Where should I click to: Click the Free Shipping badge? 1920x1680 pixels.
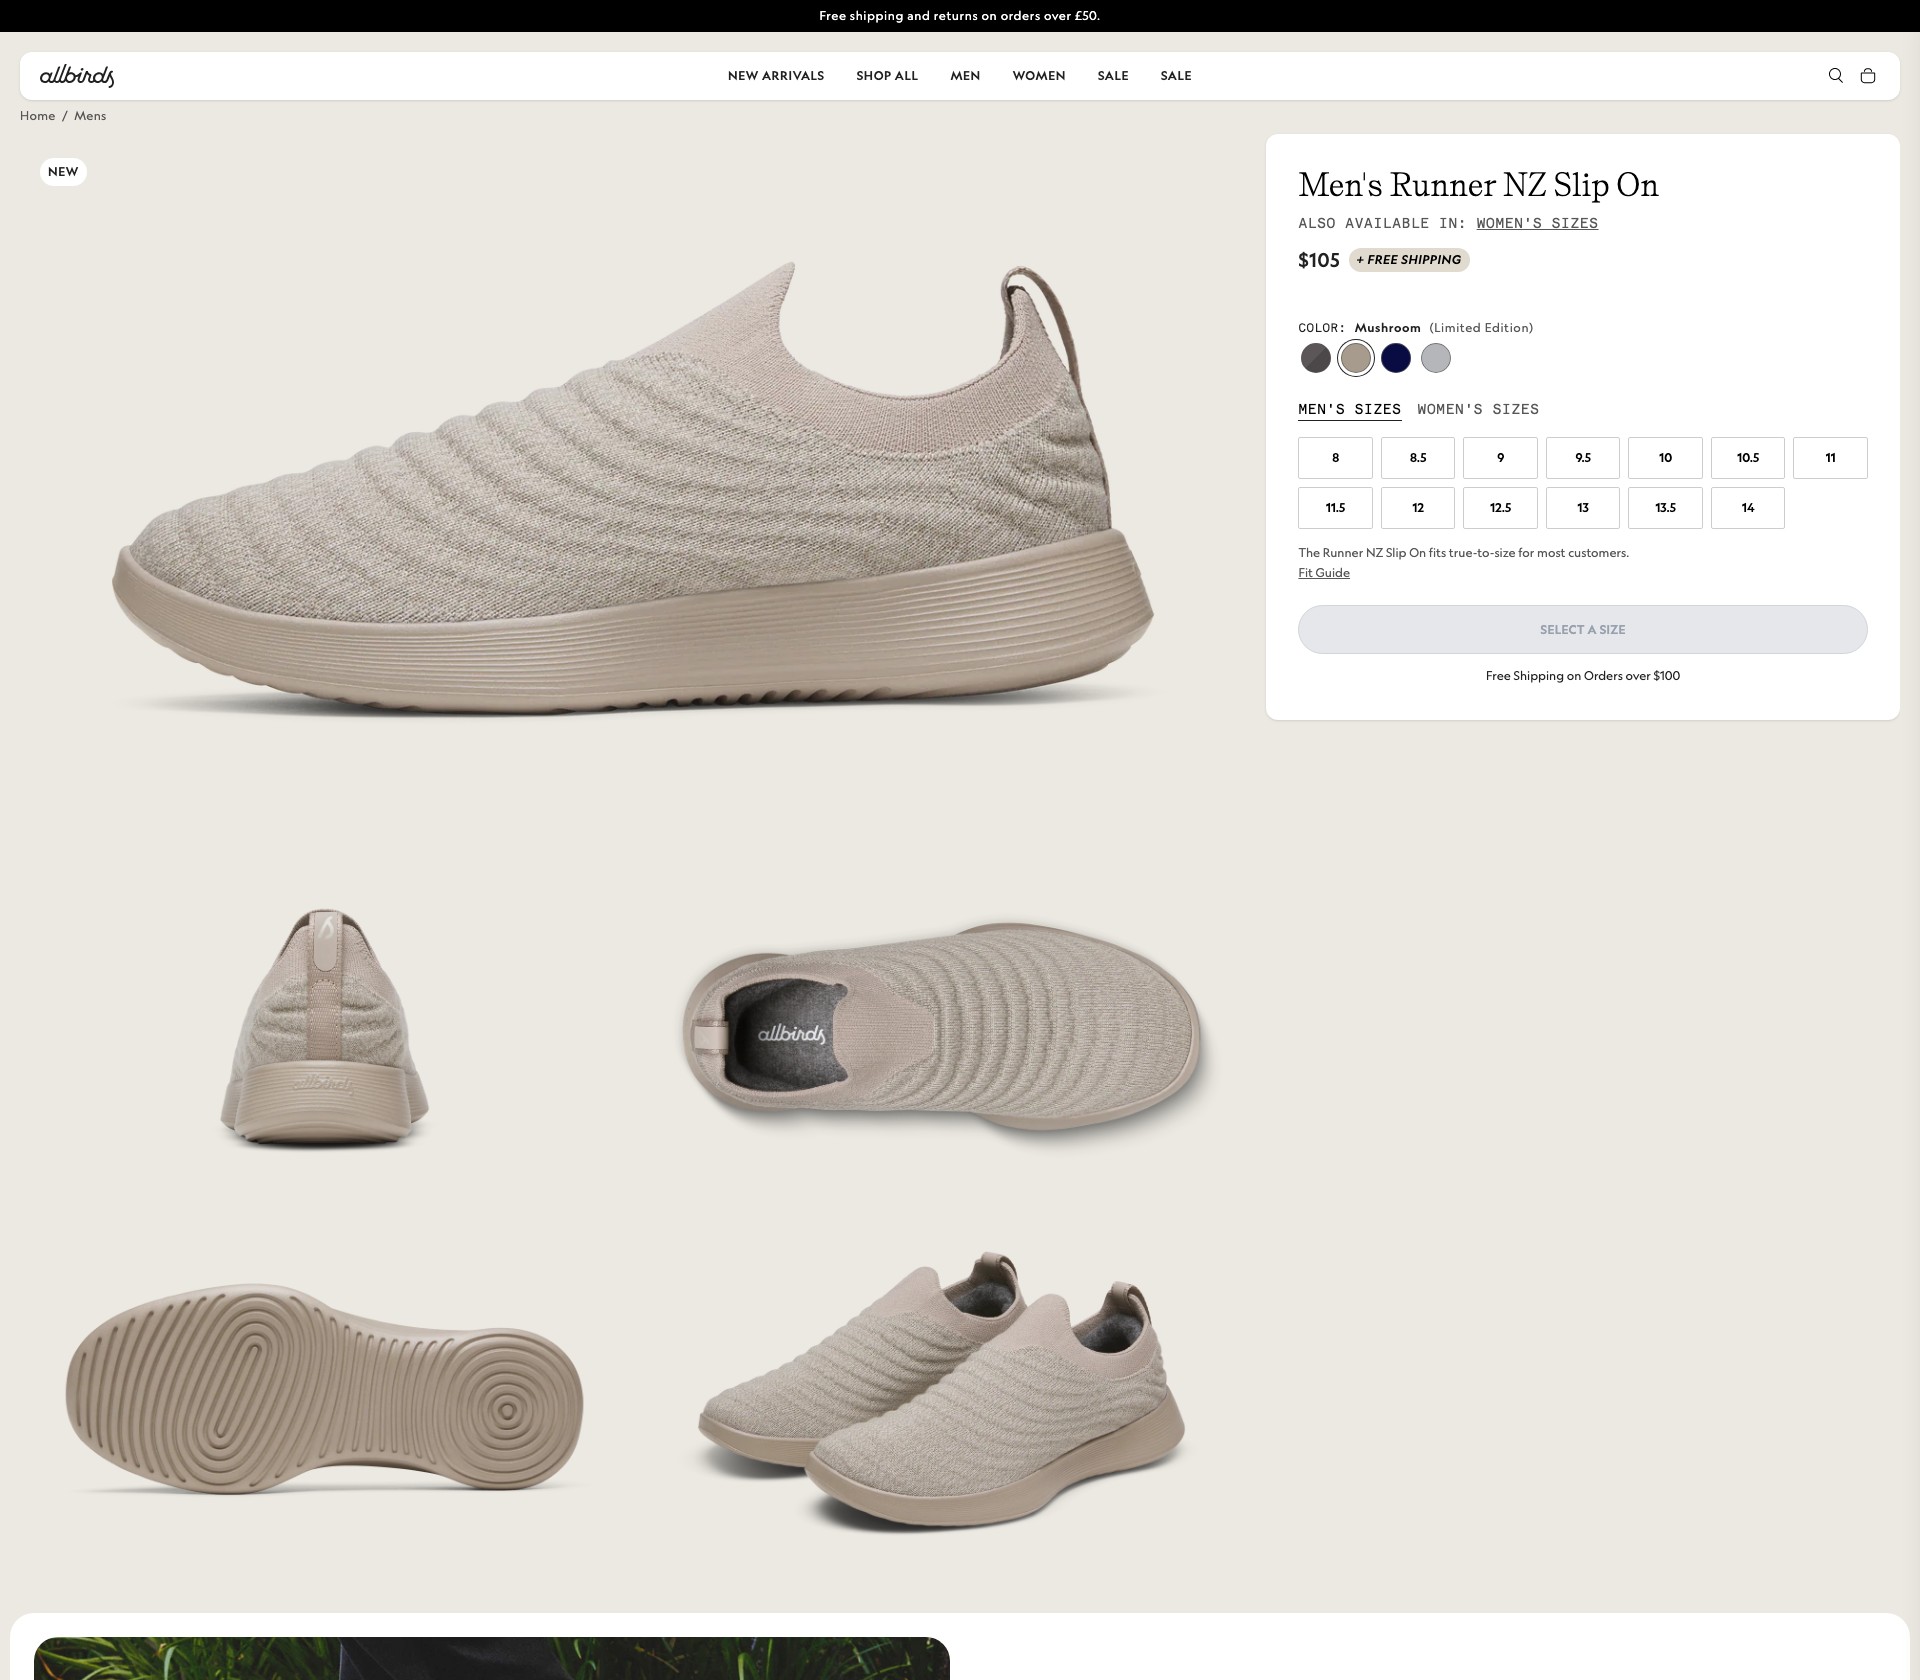[x=1409, y=260]
